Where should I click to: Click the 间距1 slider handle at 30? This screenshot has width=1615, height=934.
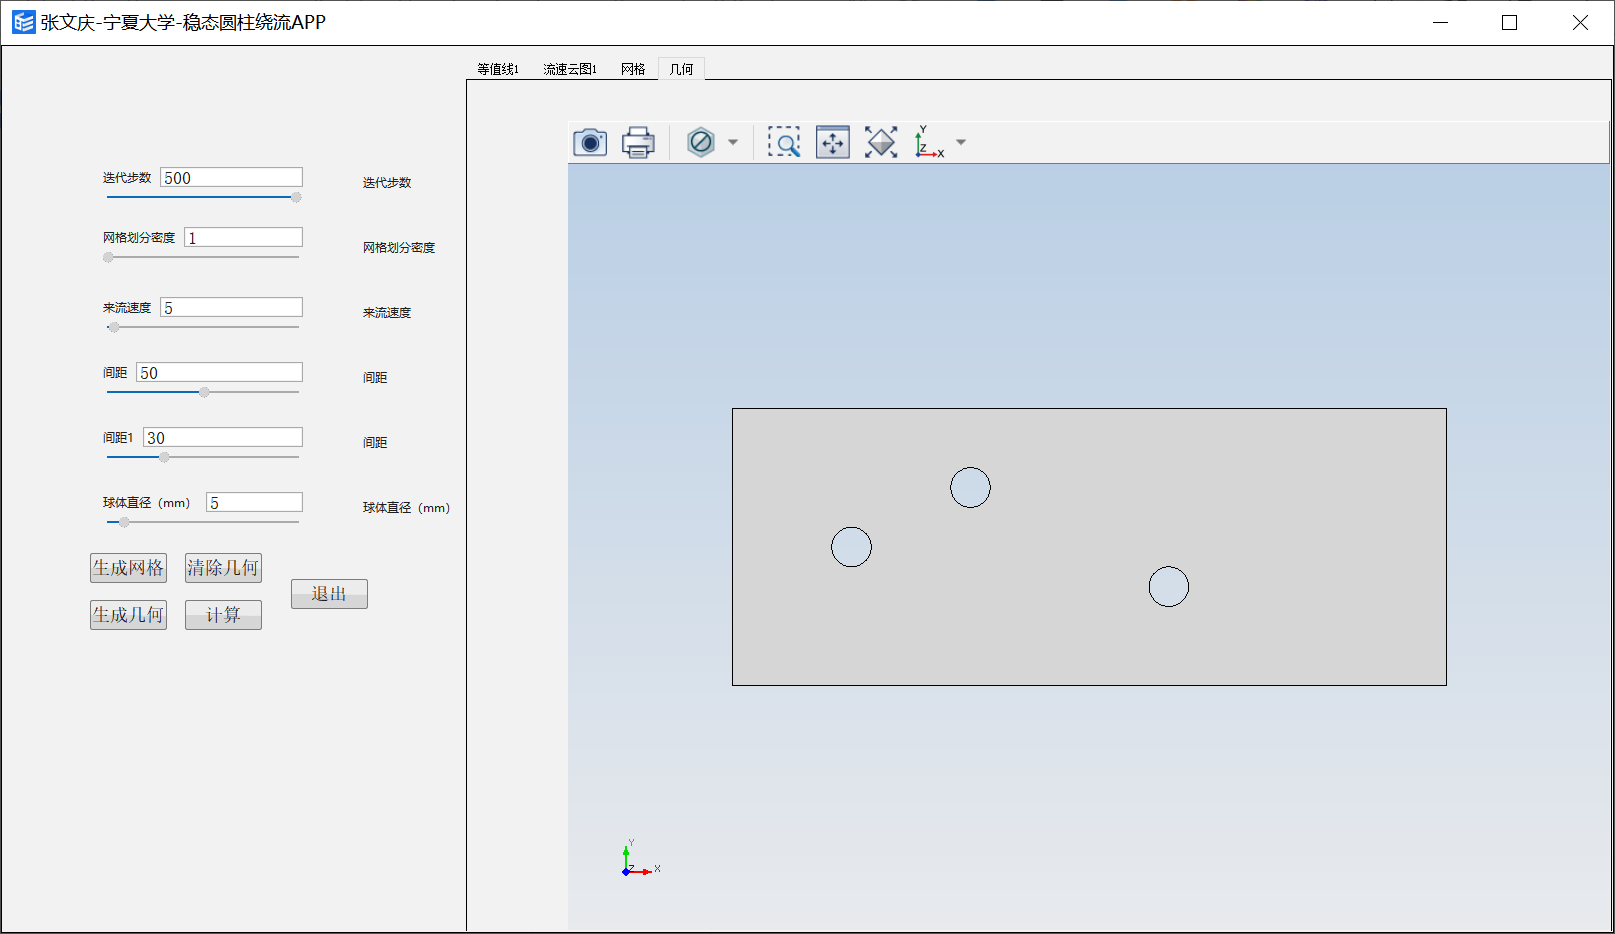tap(164, 457)
